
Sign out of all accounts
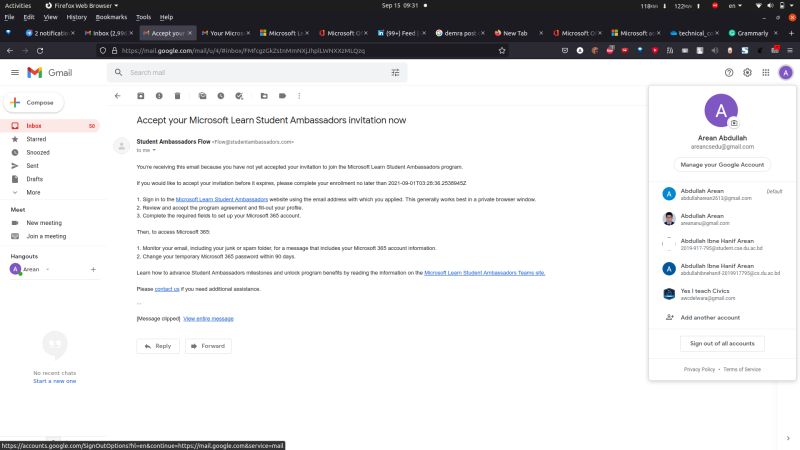(722, 343)
